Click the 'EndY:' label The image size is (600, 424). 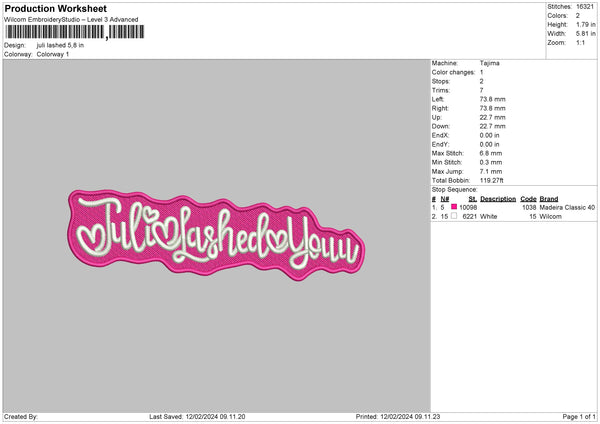440,144
